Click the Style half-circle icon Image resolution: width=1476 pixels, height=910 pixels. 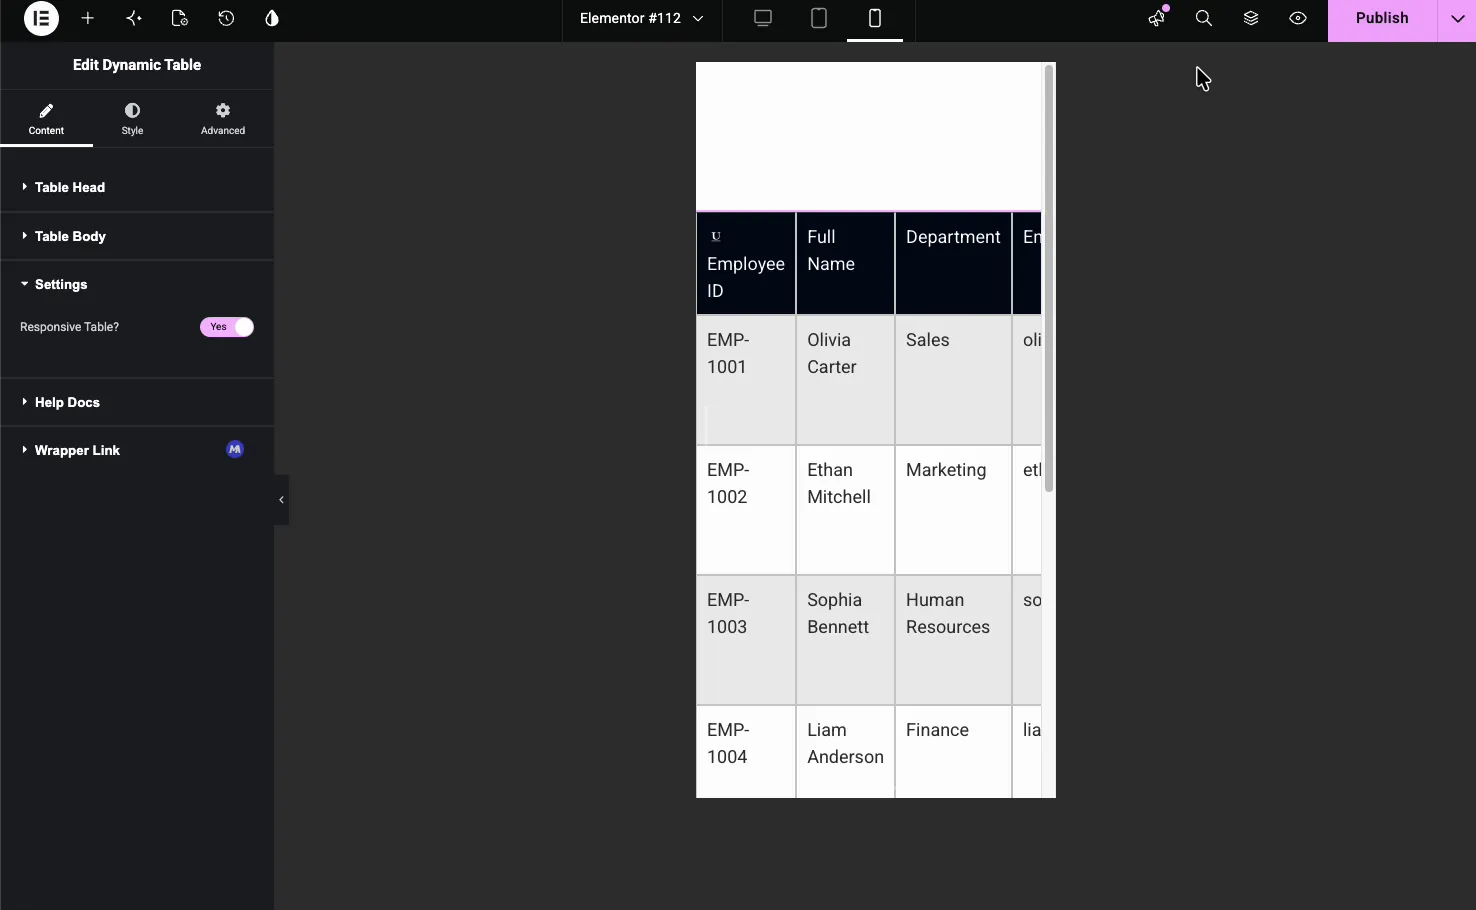(132, 110)
